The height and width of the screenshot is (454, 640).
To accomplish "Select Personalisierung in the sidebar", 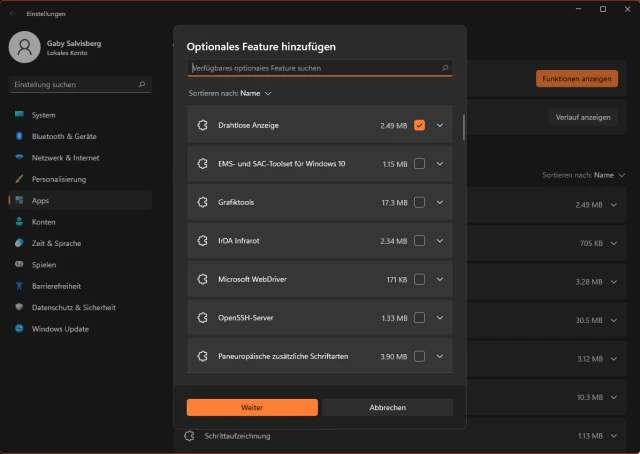I will (59, 179).
